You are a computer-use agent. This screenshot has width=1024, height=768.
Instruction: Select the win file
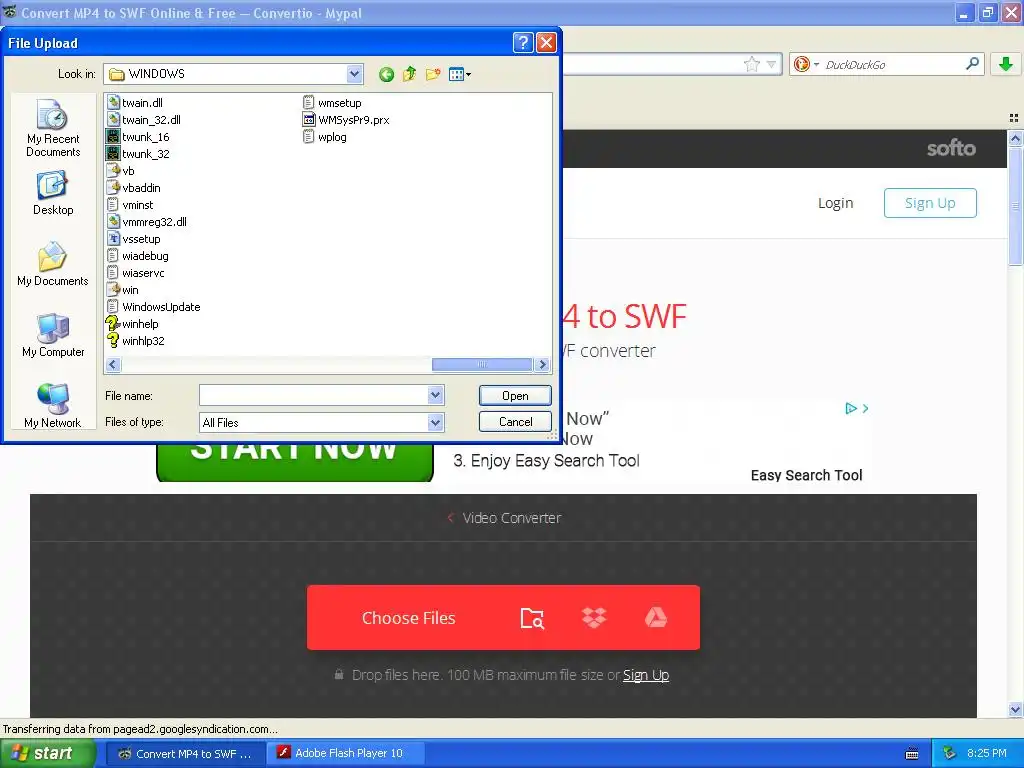click(x=123, y=289)
